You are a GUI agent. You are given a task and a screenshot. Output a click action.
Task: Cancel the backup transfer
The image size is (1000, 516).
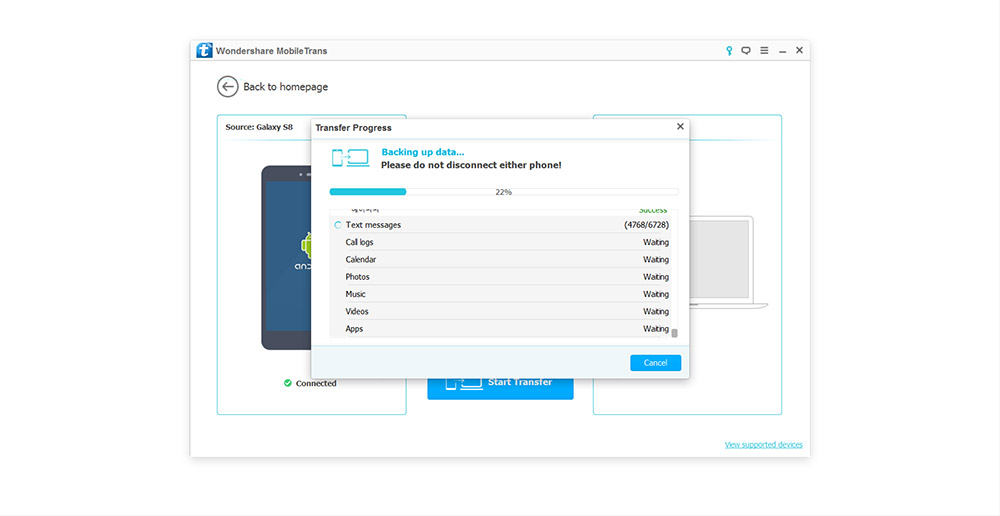tap(656, 362)
